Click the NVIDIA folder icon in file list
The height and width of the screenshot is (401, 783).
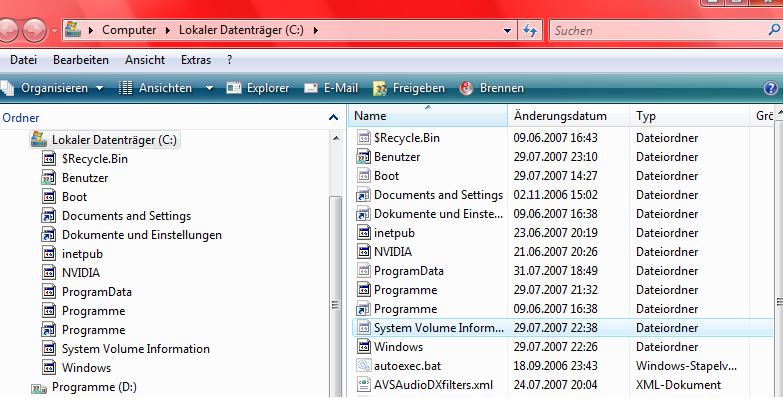(x=364, y=251)
